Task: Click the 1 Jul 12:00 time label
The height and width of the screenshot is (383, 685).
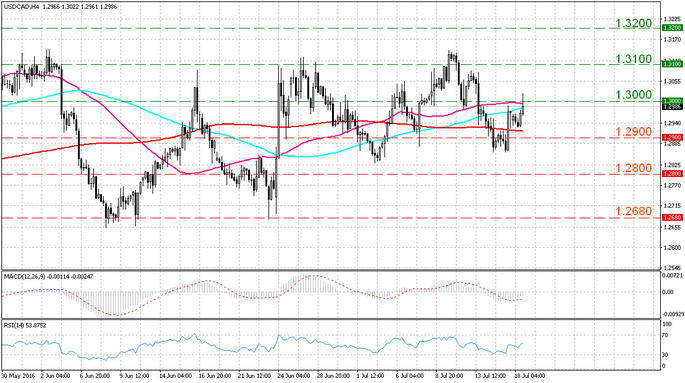Action: [370, 376]
